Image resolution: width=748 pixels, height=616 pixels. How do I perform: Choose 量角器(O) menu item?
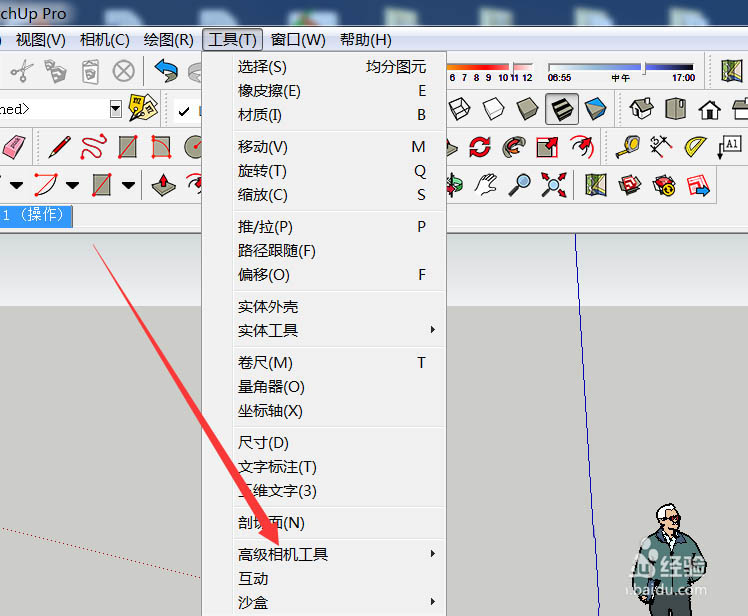[341, 386]
